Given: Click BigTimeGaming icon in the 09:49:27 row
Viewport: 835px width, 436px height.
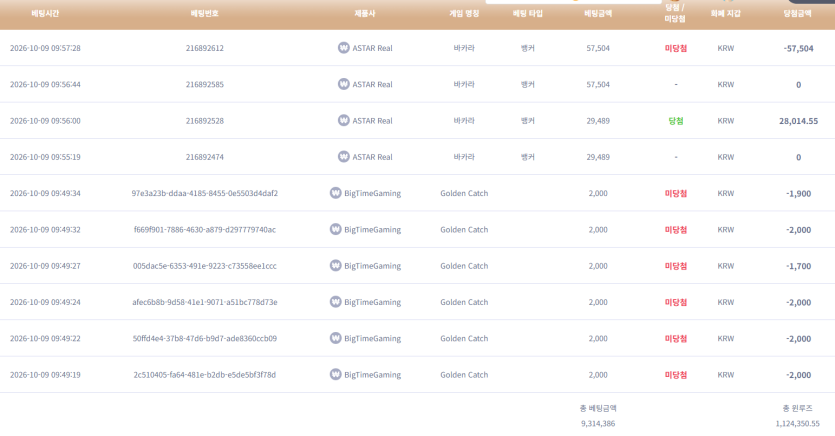Looking at the screenshot, I should point(335,265).
